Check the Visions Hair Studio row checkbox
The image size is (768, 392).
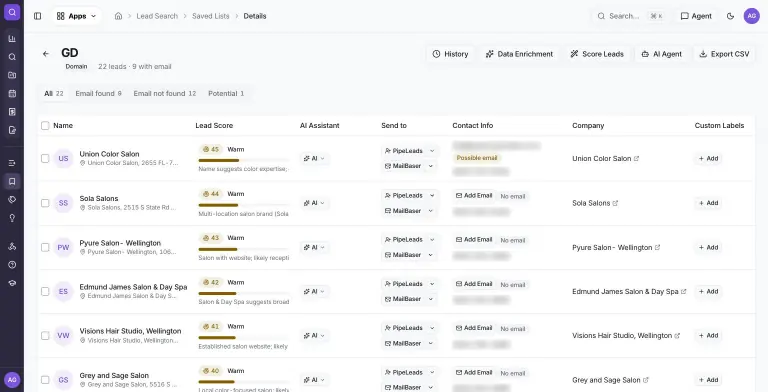point(45,336)
